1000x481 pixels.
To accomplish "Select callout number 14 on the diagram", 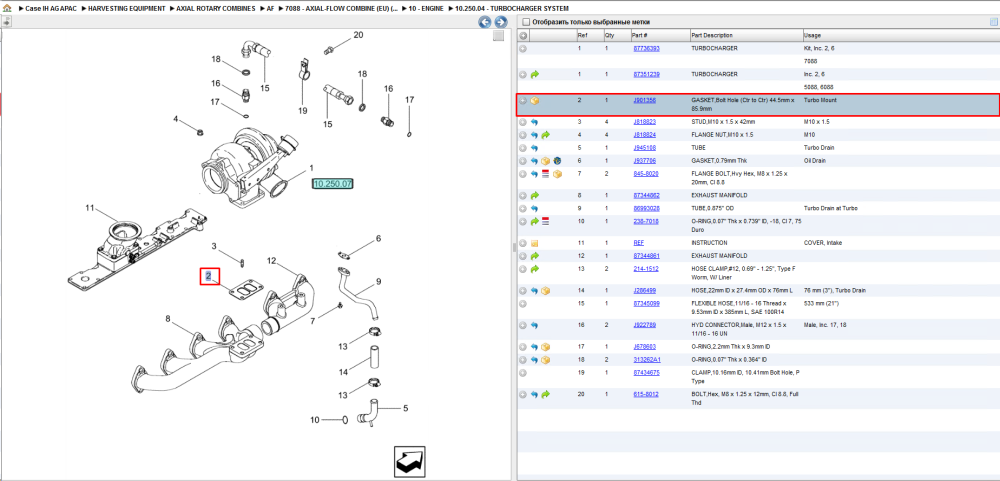I will [344, 372].
